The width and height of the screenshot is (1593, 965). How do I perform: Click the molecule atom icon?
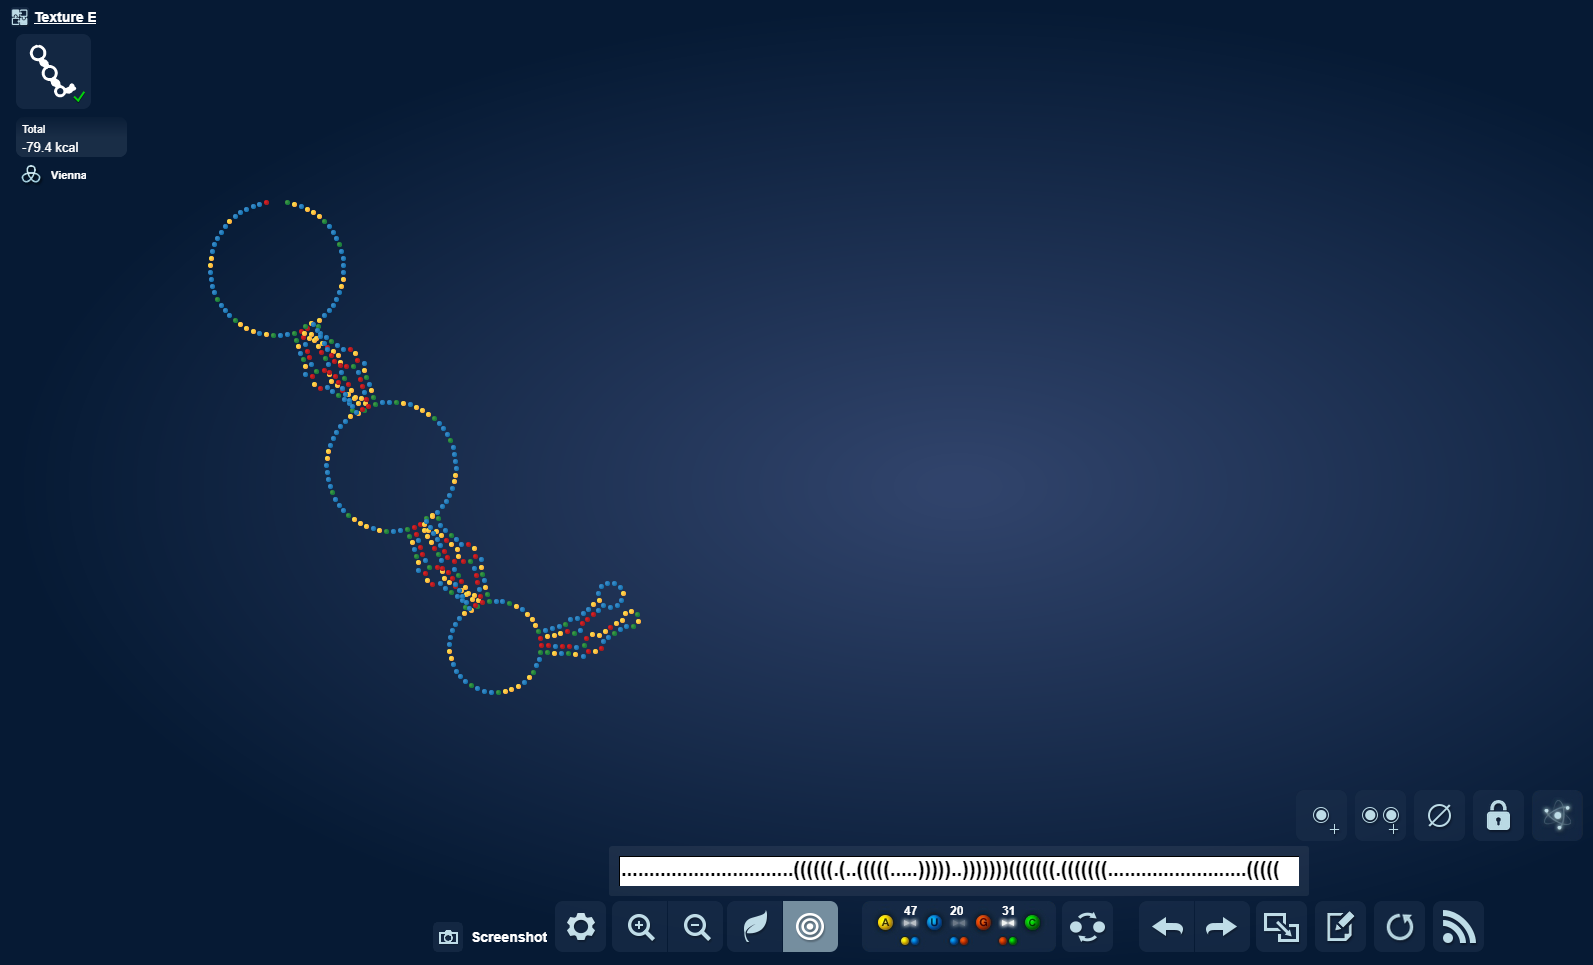click(x=1557, y=816)
